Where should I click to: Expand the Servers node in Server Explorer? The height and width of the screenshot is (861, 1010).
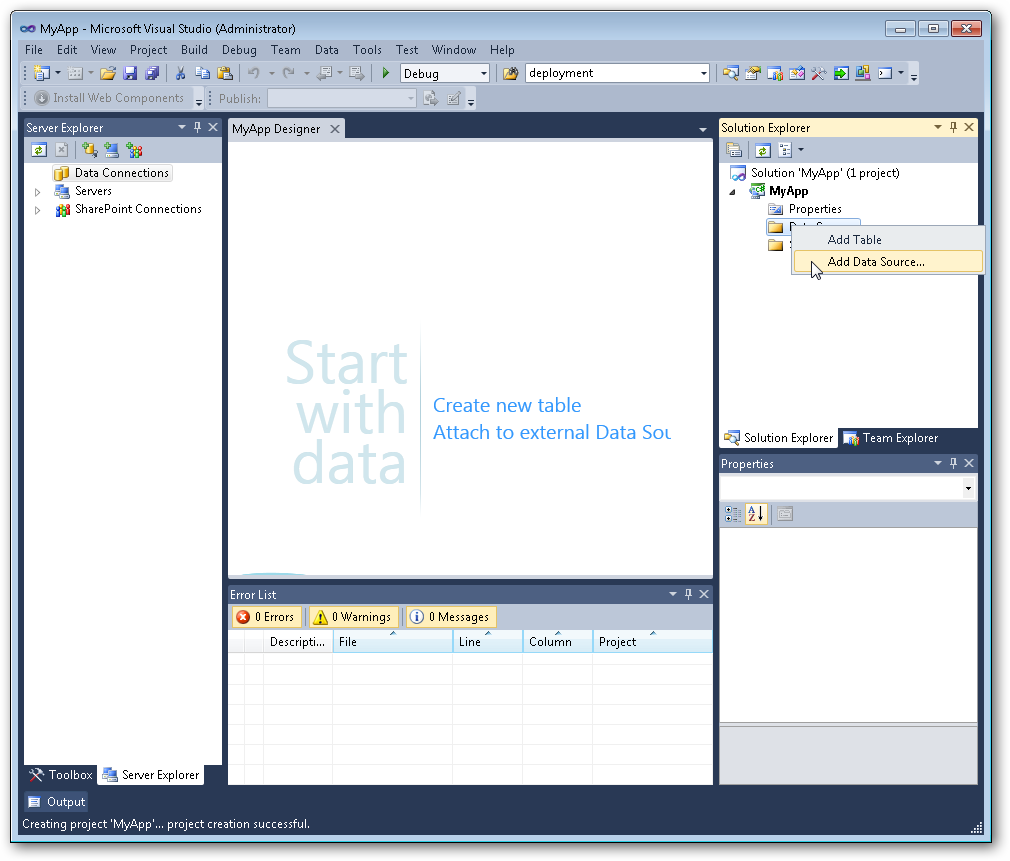[37, 191]
